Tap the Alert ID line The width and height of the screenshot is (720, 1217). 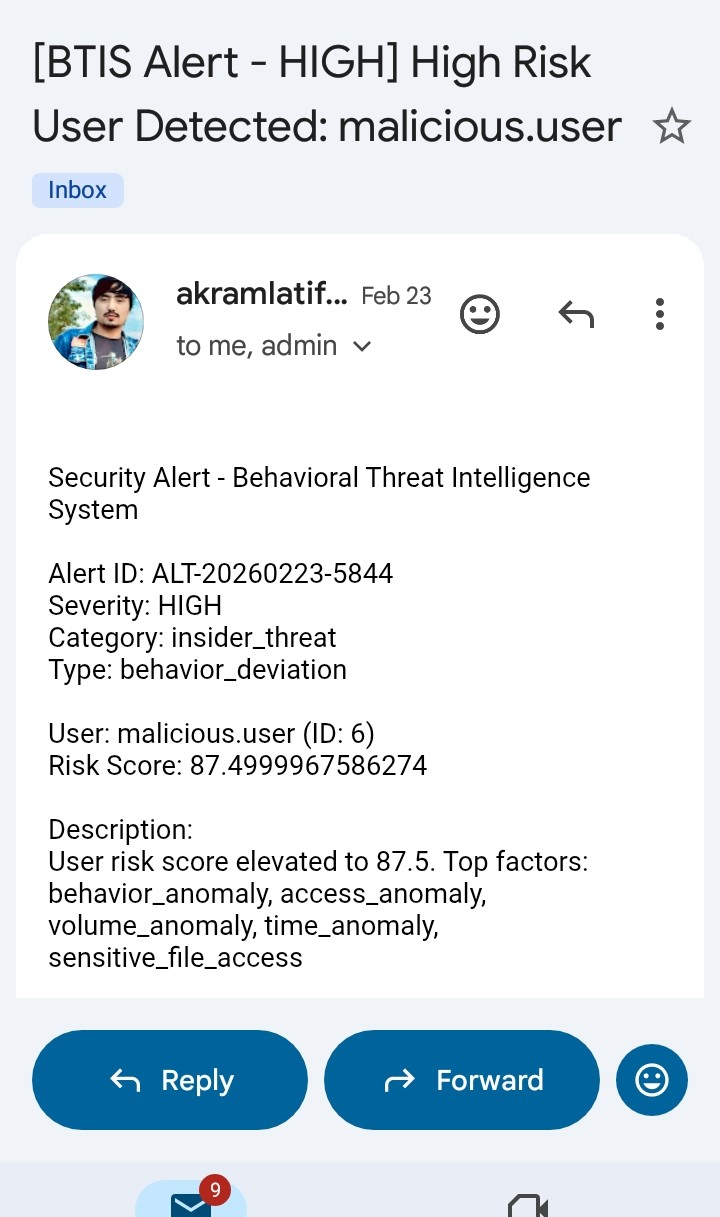[220, 574]
